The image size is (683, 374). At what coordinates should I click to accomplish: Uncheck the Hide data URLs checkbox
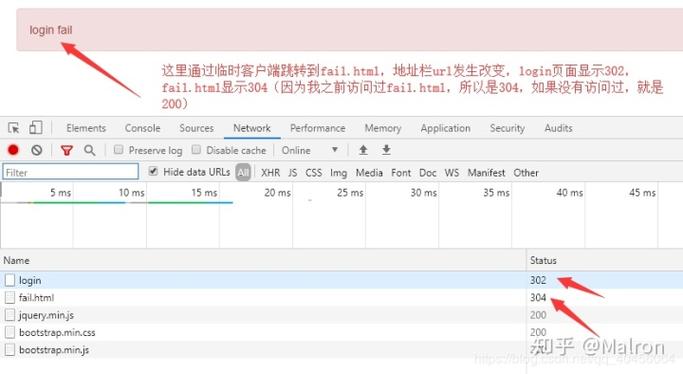153,171
